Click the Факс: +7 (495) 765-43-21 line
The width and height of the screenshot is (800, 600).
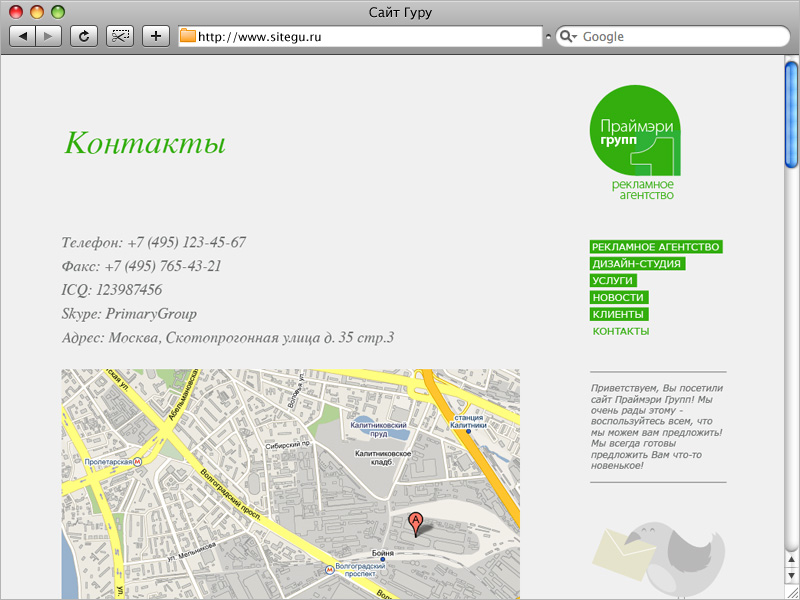pyautogui.click(x=141, y=266)
